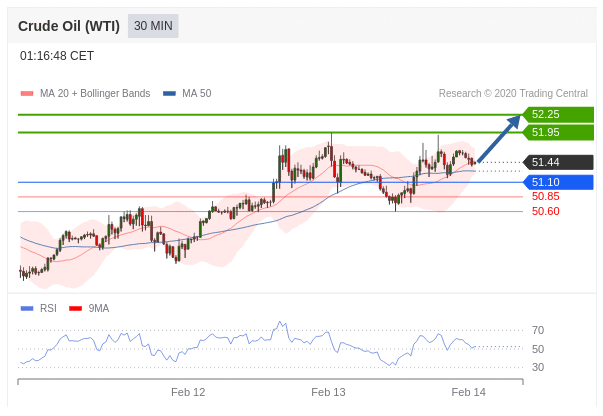The image size is (603, 416).
Task: Click the RSI 50 level label
Action: tap(538, 349)
